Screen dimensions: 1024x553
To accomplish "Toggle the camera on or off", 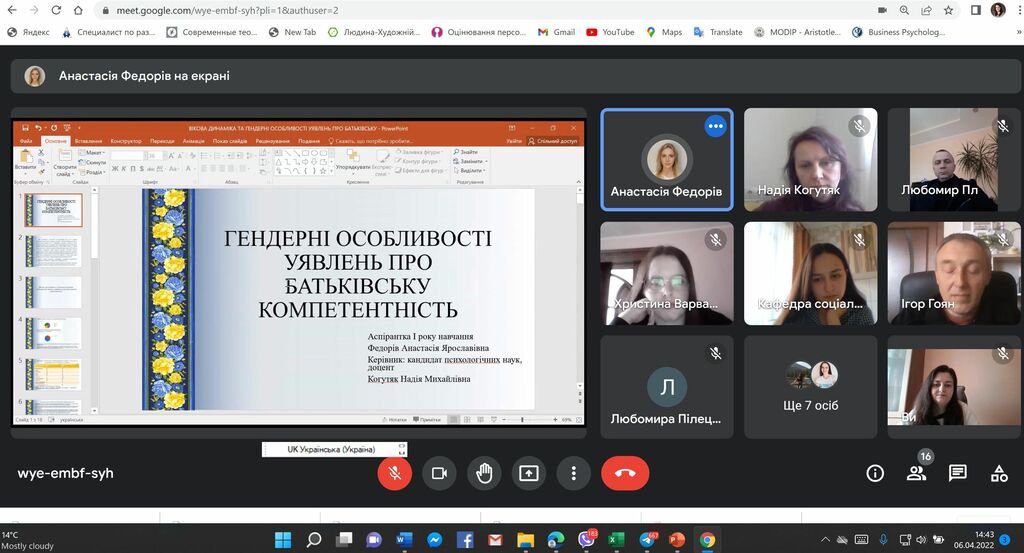I will coord(439,473).
